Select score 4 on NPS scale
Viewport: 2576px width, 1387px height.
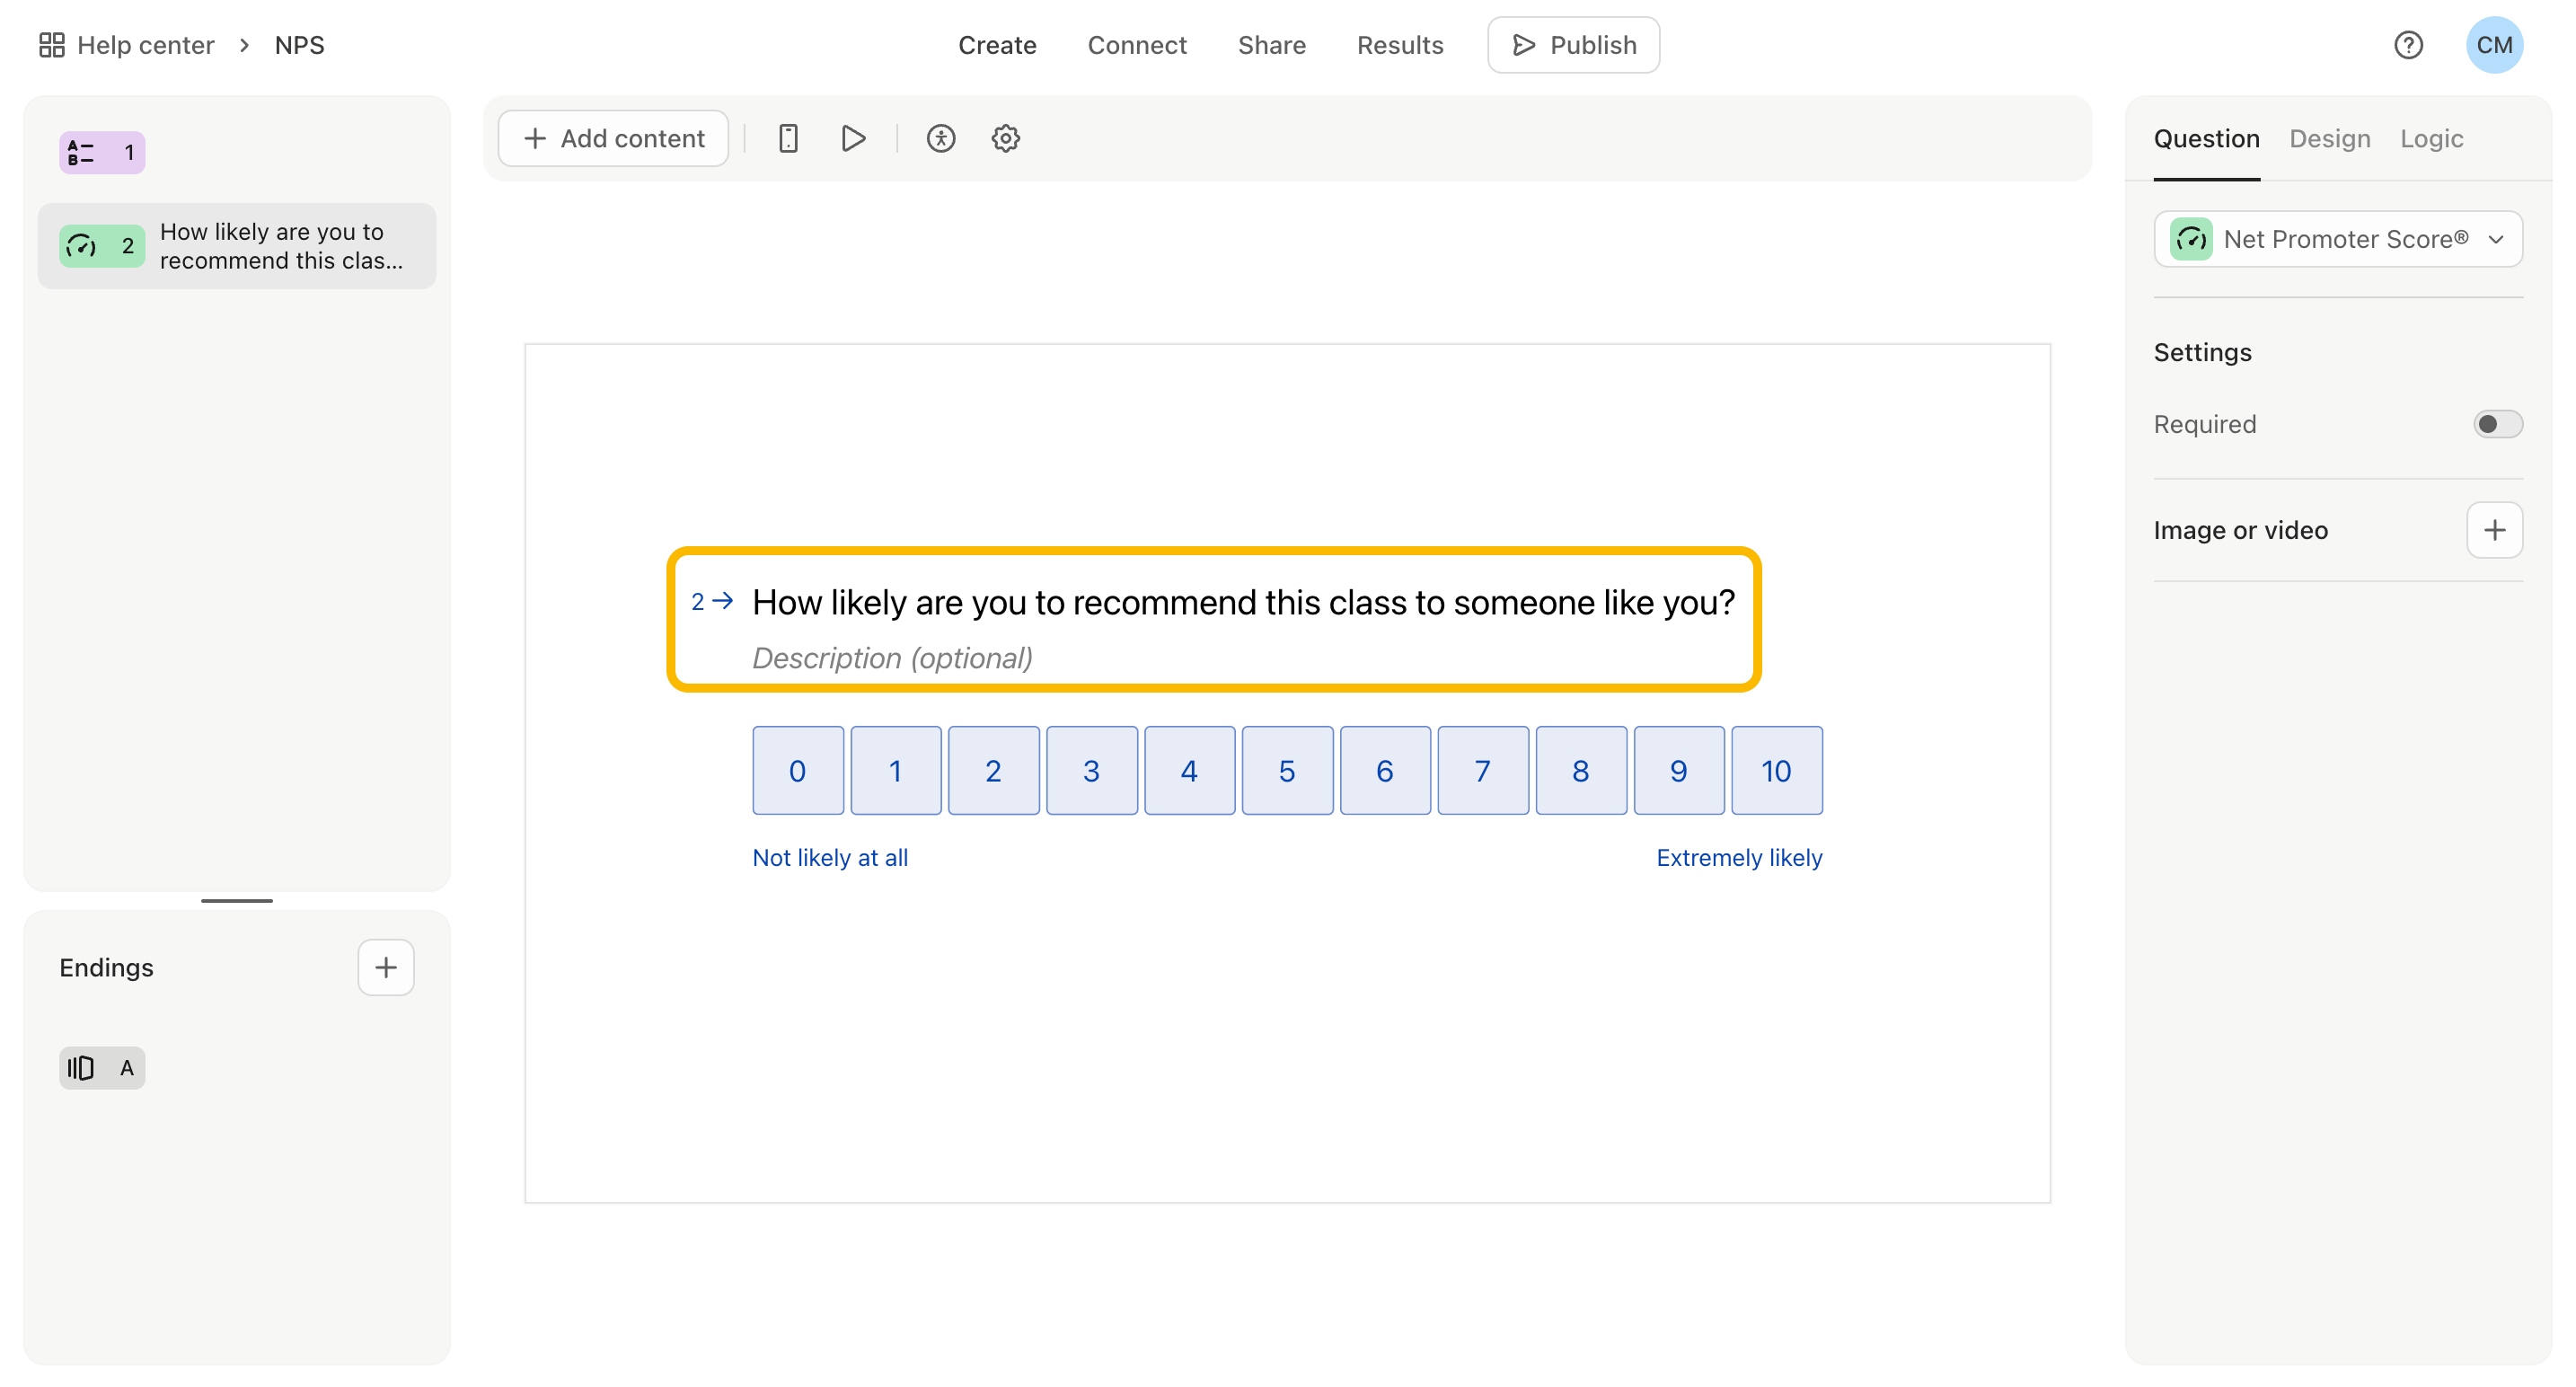click(1189, 770)
